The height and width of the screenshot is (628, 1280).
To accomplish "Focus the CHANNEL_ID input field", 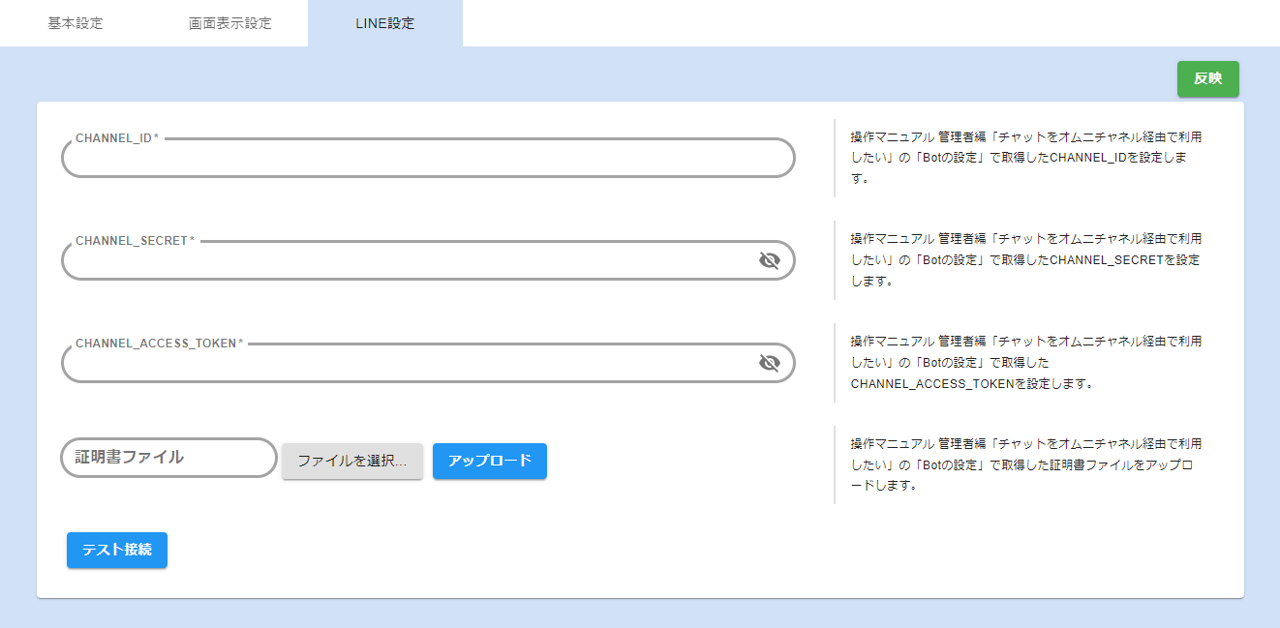I will coord(420,159).
